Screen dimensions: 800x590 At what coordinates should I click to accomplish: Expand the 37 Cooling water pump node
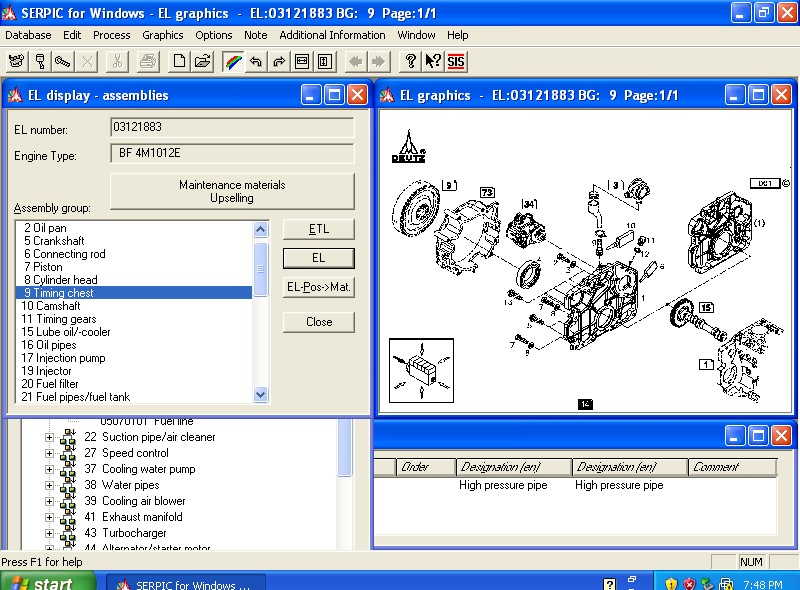pos(49,469)
